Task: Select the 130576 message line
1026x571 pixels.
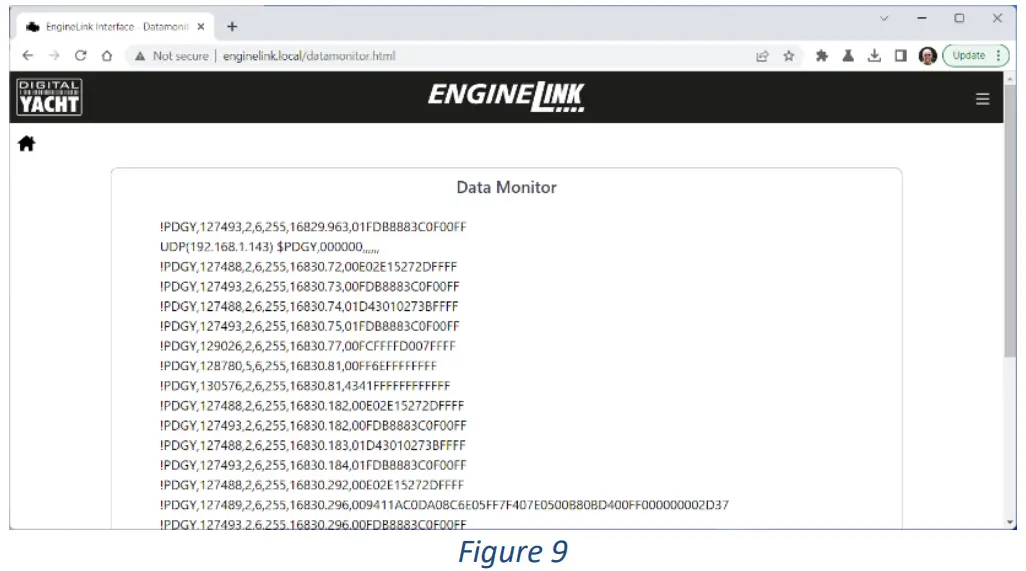Action: (305, 386)
